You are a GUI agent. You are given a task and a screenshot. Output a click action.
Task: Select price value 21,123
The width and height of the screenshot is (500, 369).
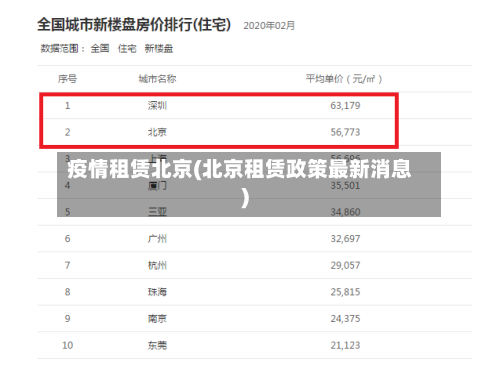pyautogui.click(x=345, y=345)
